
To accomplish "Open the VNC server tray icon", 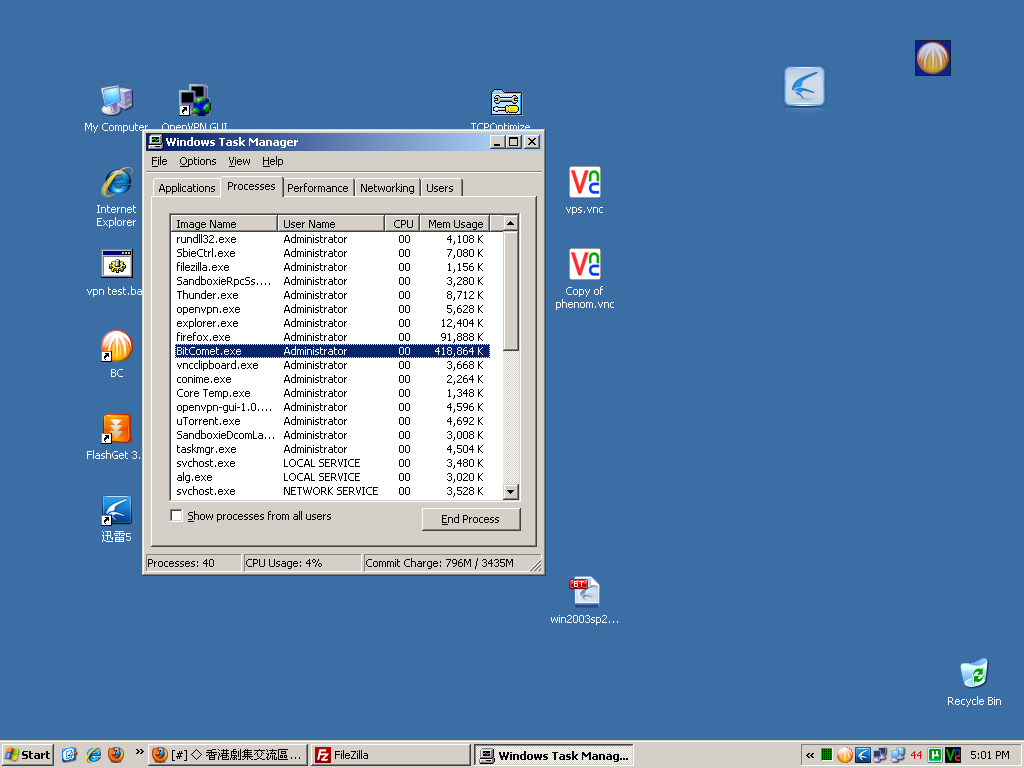I will pyautogui.click(x=952, y=755).
